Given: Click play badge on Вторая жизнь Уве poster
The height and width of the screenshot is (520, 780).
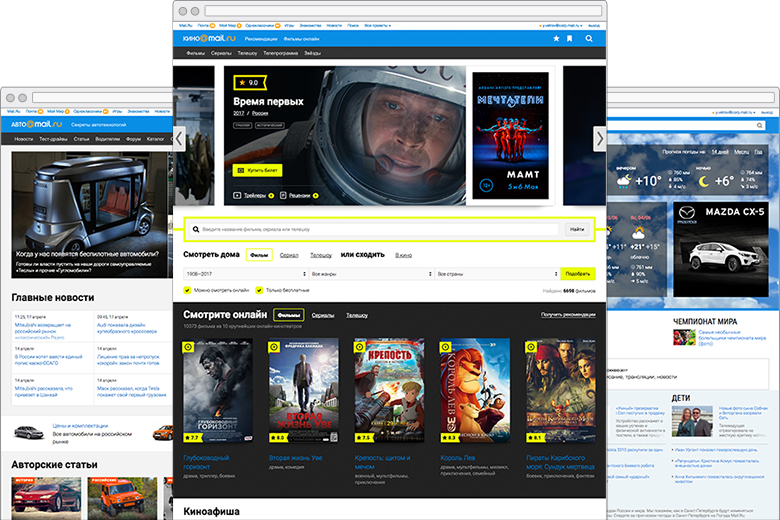Looking at the screenshot, I should point(274,347).
